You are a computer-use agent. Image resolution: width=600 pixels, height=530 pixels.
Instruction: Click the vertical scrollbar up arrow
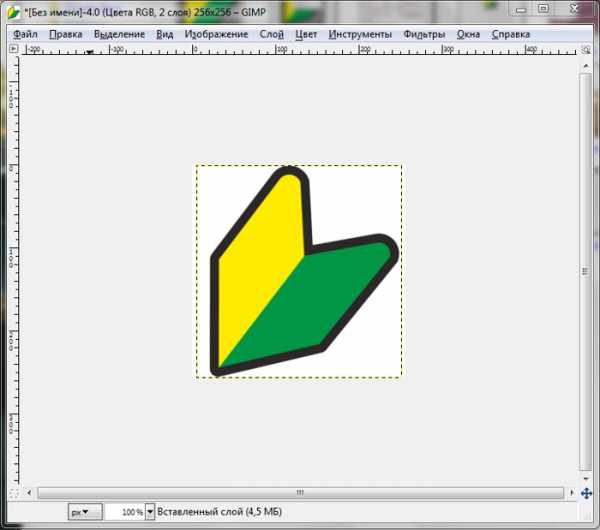[x=586, y=66]
